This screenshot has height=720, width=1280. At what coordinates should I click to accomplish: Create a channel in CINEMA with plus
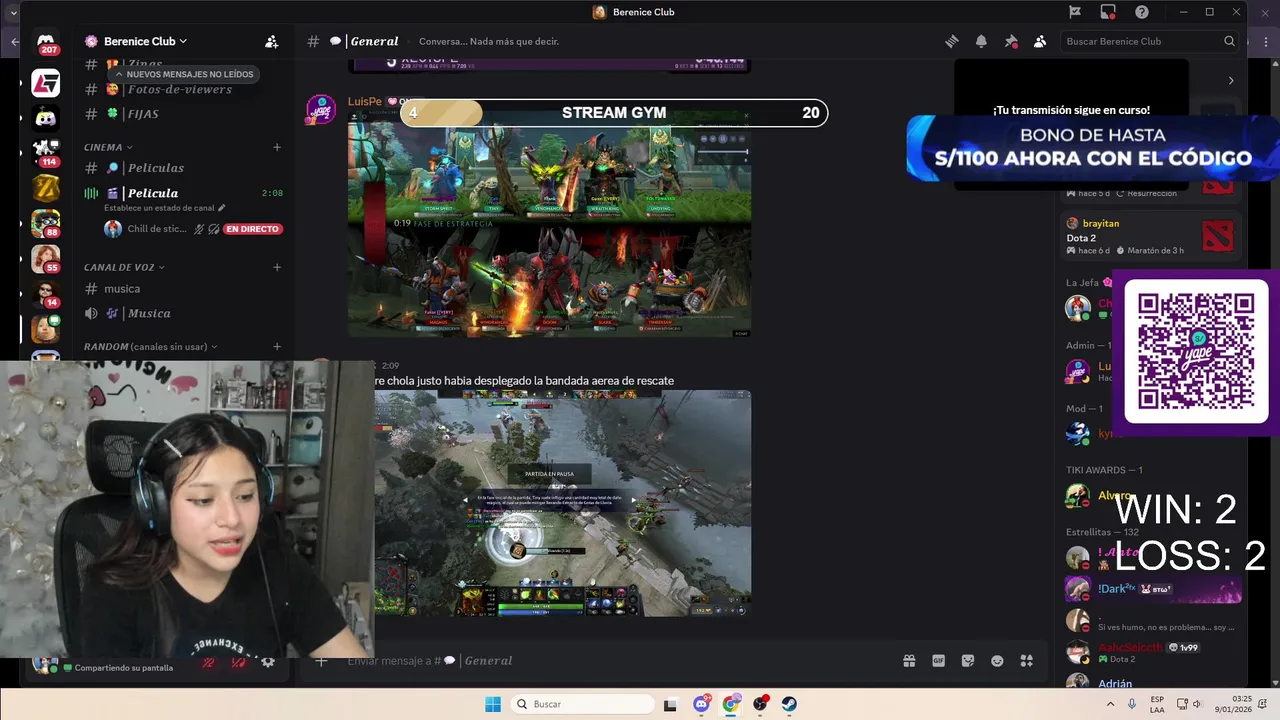pos(277,147)
